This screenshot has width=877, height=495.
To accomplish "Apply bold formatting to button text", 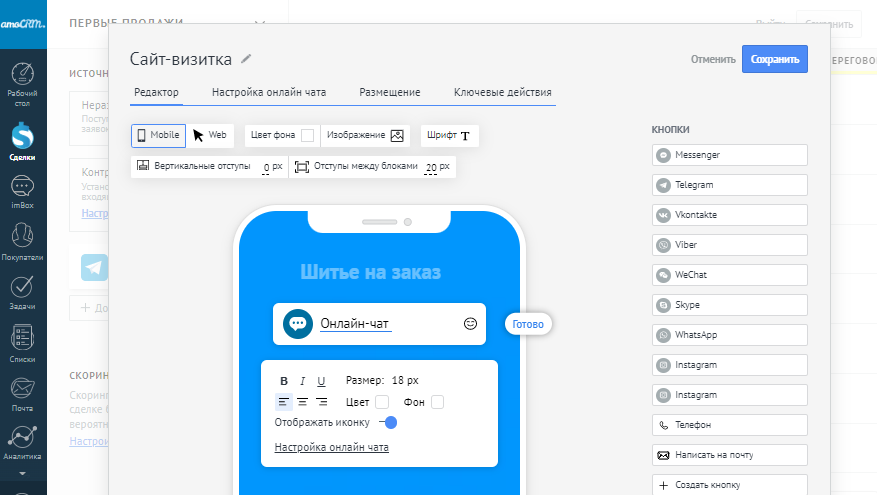I will point(284,381).
